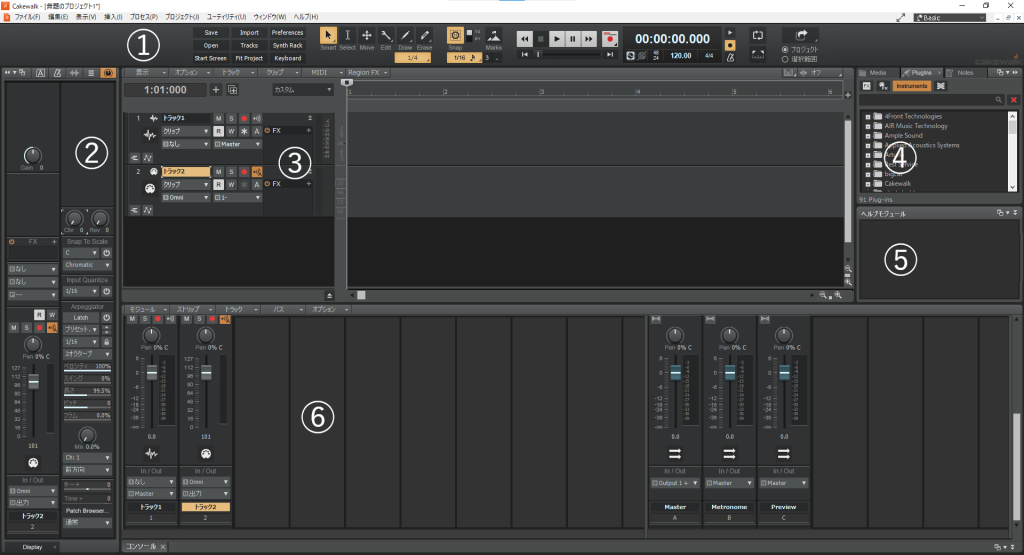Open the カスタム track control dropdown
This screenshot has width=1024, height=555.
302,90
